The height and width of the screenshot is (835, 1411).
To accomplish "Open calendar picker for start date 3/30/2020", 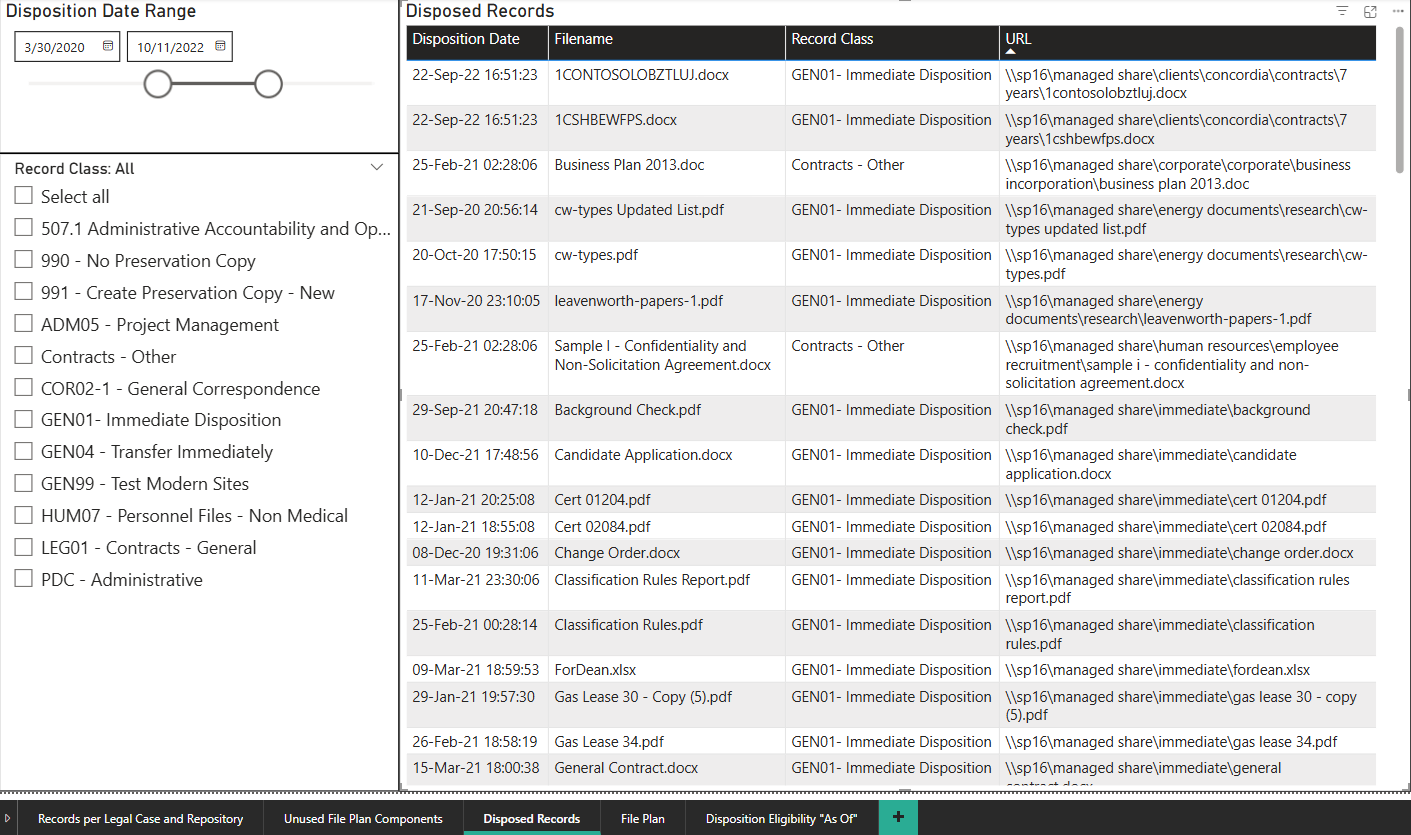I will click(x=108, y=46).
